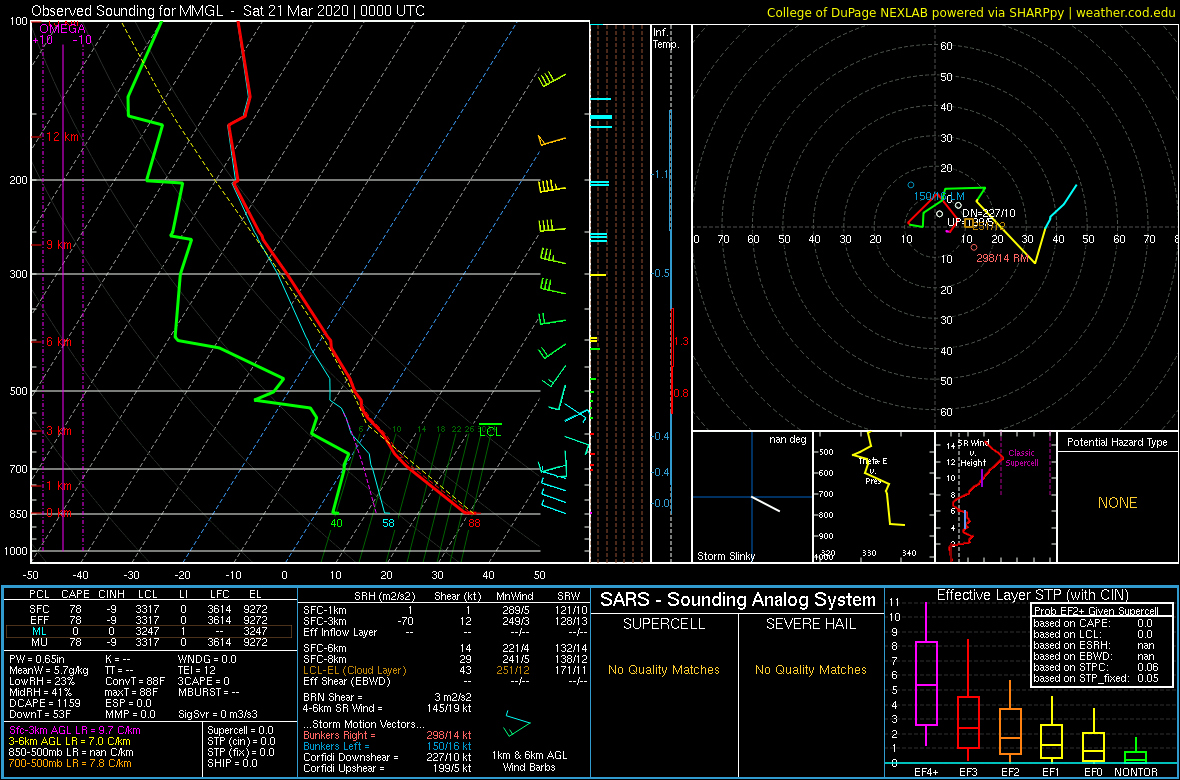Click '700-500mb LR = 7.8 C/km'
Image resolution: width=1180 pixels, height=780 pixels.
tap(71, 763)
